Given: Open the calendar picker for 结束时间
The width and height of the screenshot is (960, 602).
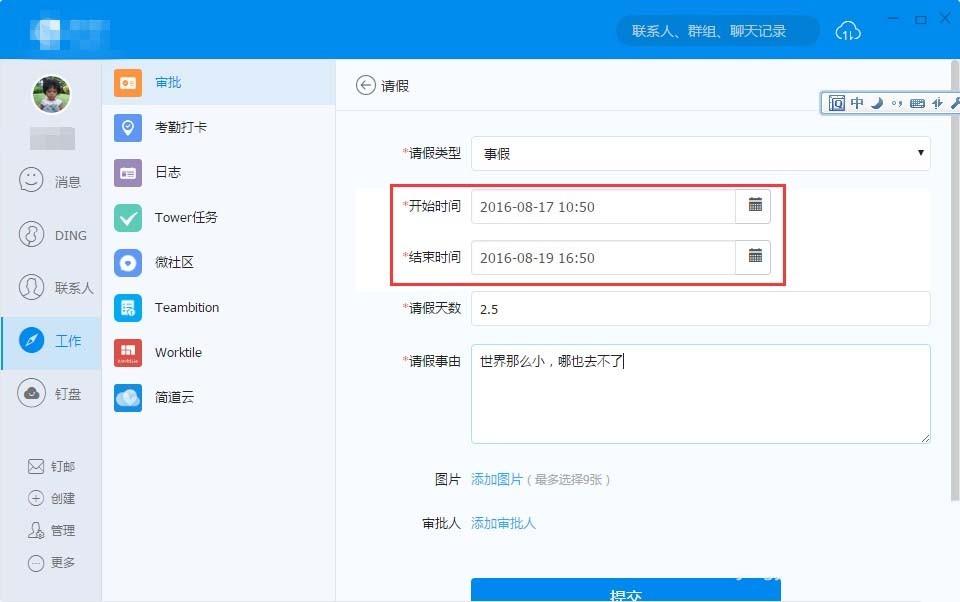Looking at the screenshot, I should pos(754,256).
